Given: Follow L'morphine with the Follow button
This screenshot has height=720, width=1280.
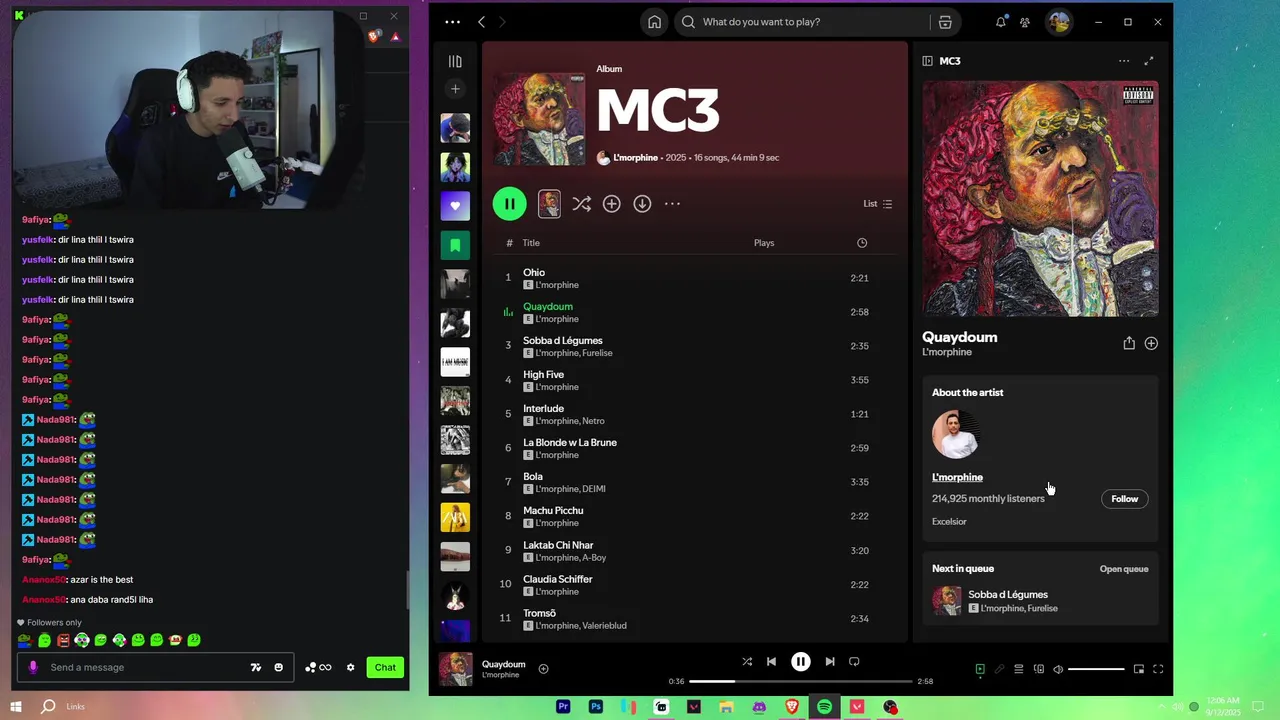Looking at the screenshot, I should (x=1125, y=499).
